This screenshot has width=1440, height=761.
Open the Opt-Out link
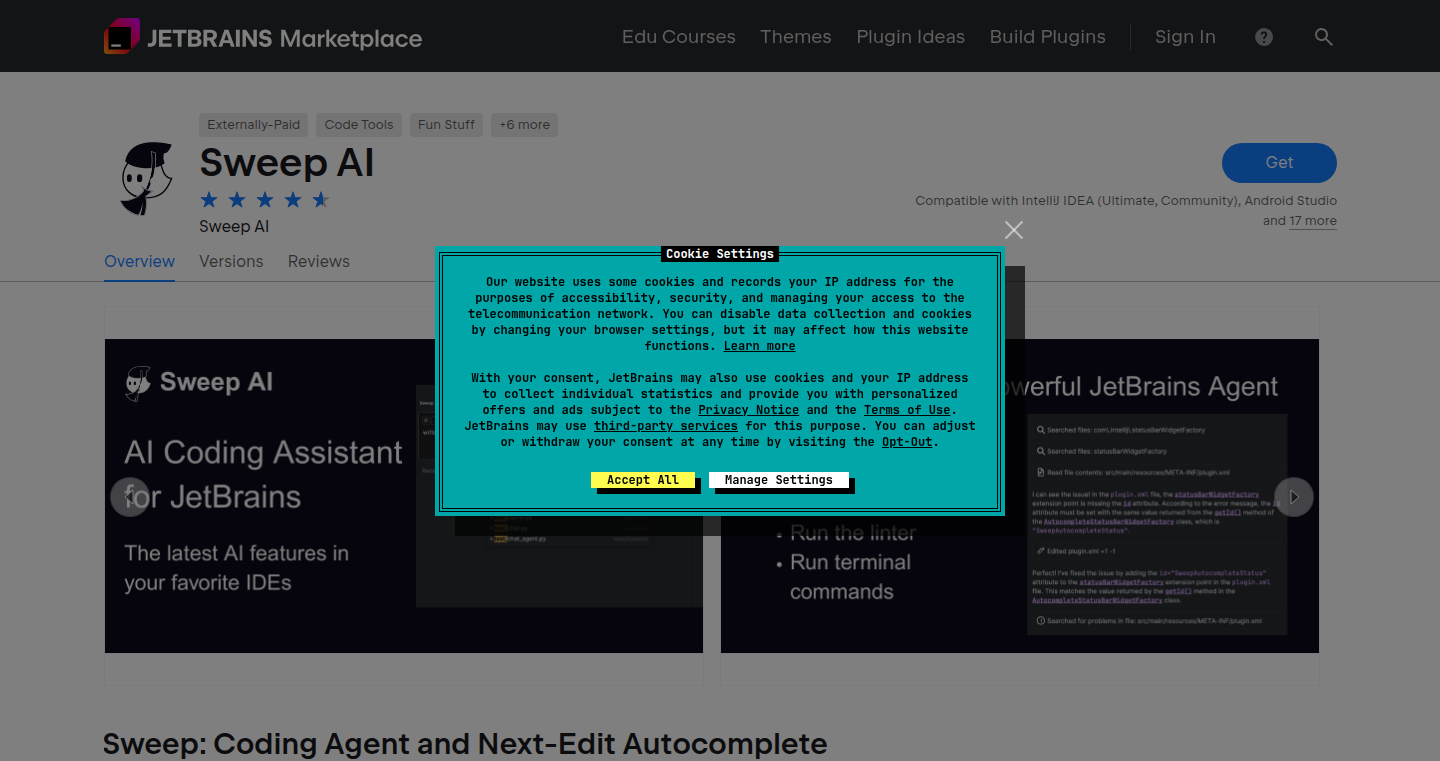tap(907, 442)
